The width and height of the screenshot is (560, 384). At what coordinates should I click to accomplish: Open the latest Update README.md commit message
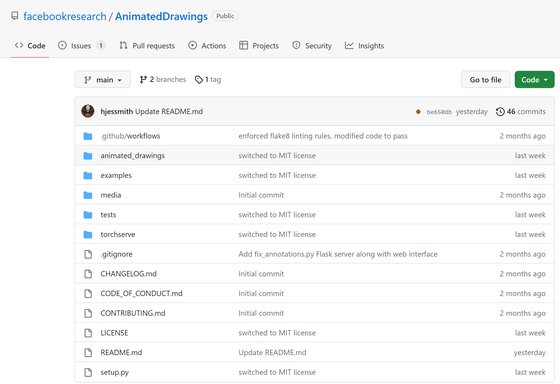coord(169,111)
